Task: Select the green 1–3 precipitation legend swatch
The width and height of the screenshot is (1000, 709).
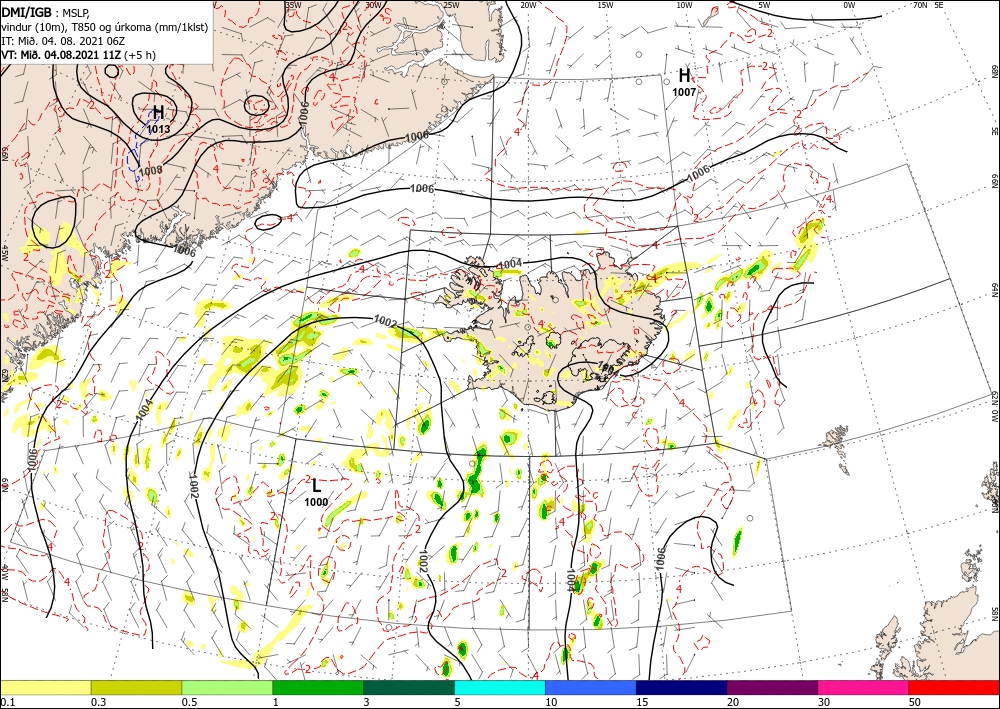Action: coord(318,687)
